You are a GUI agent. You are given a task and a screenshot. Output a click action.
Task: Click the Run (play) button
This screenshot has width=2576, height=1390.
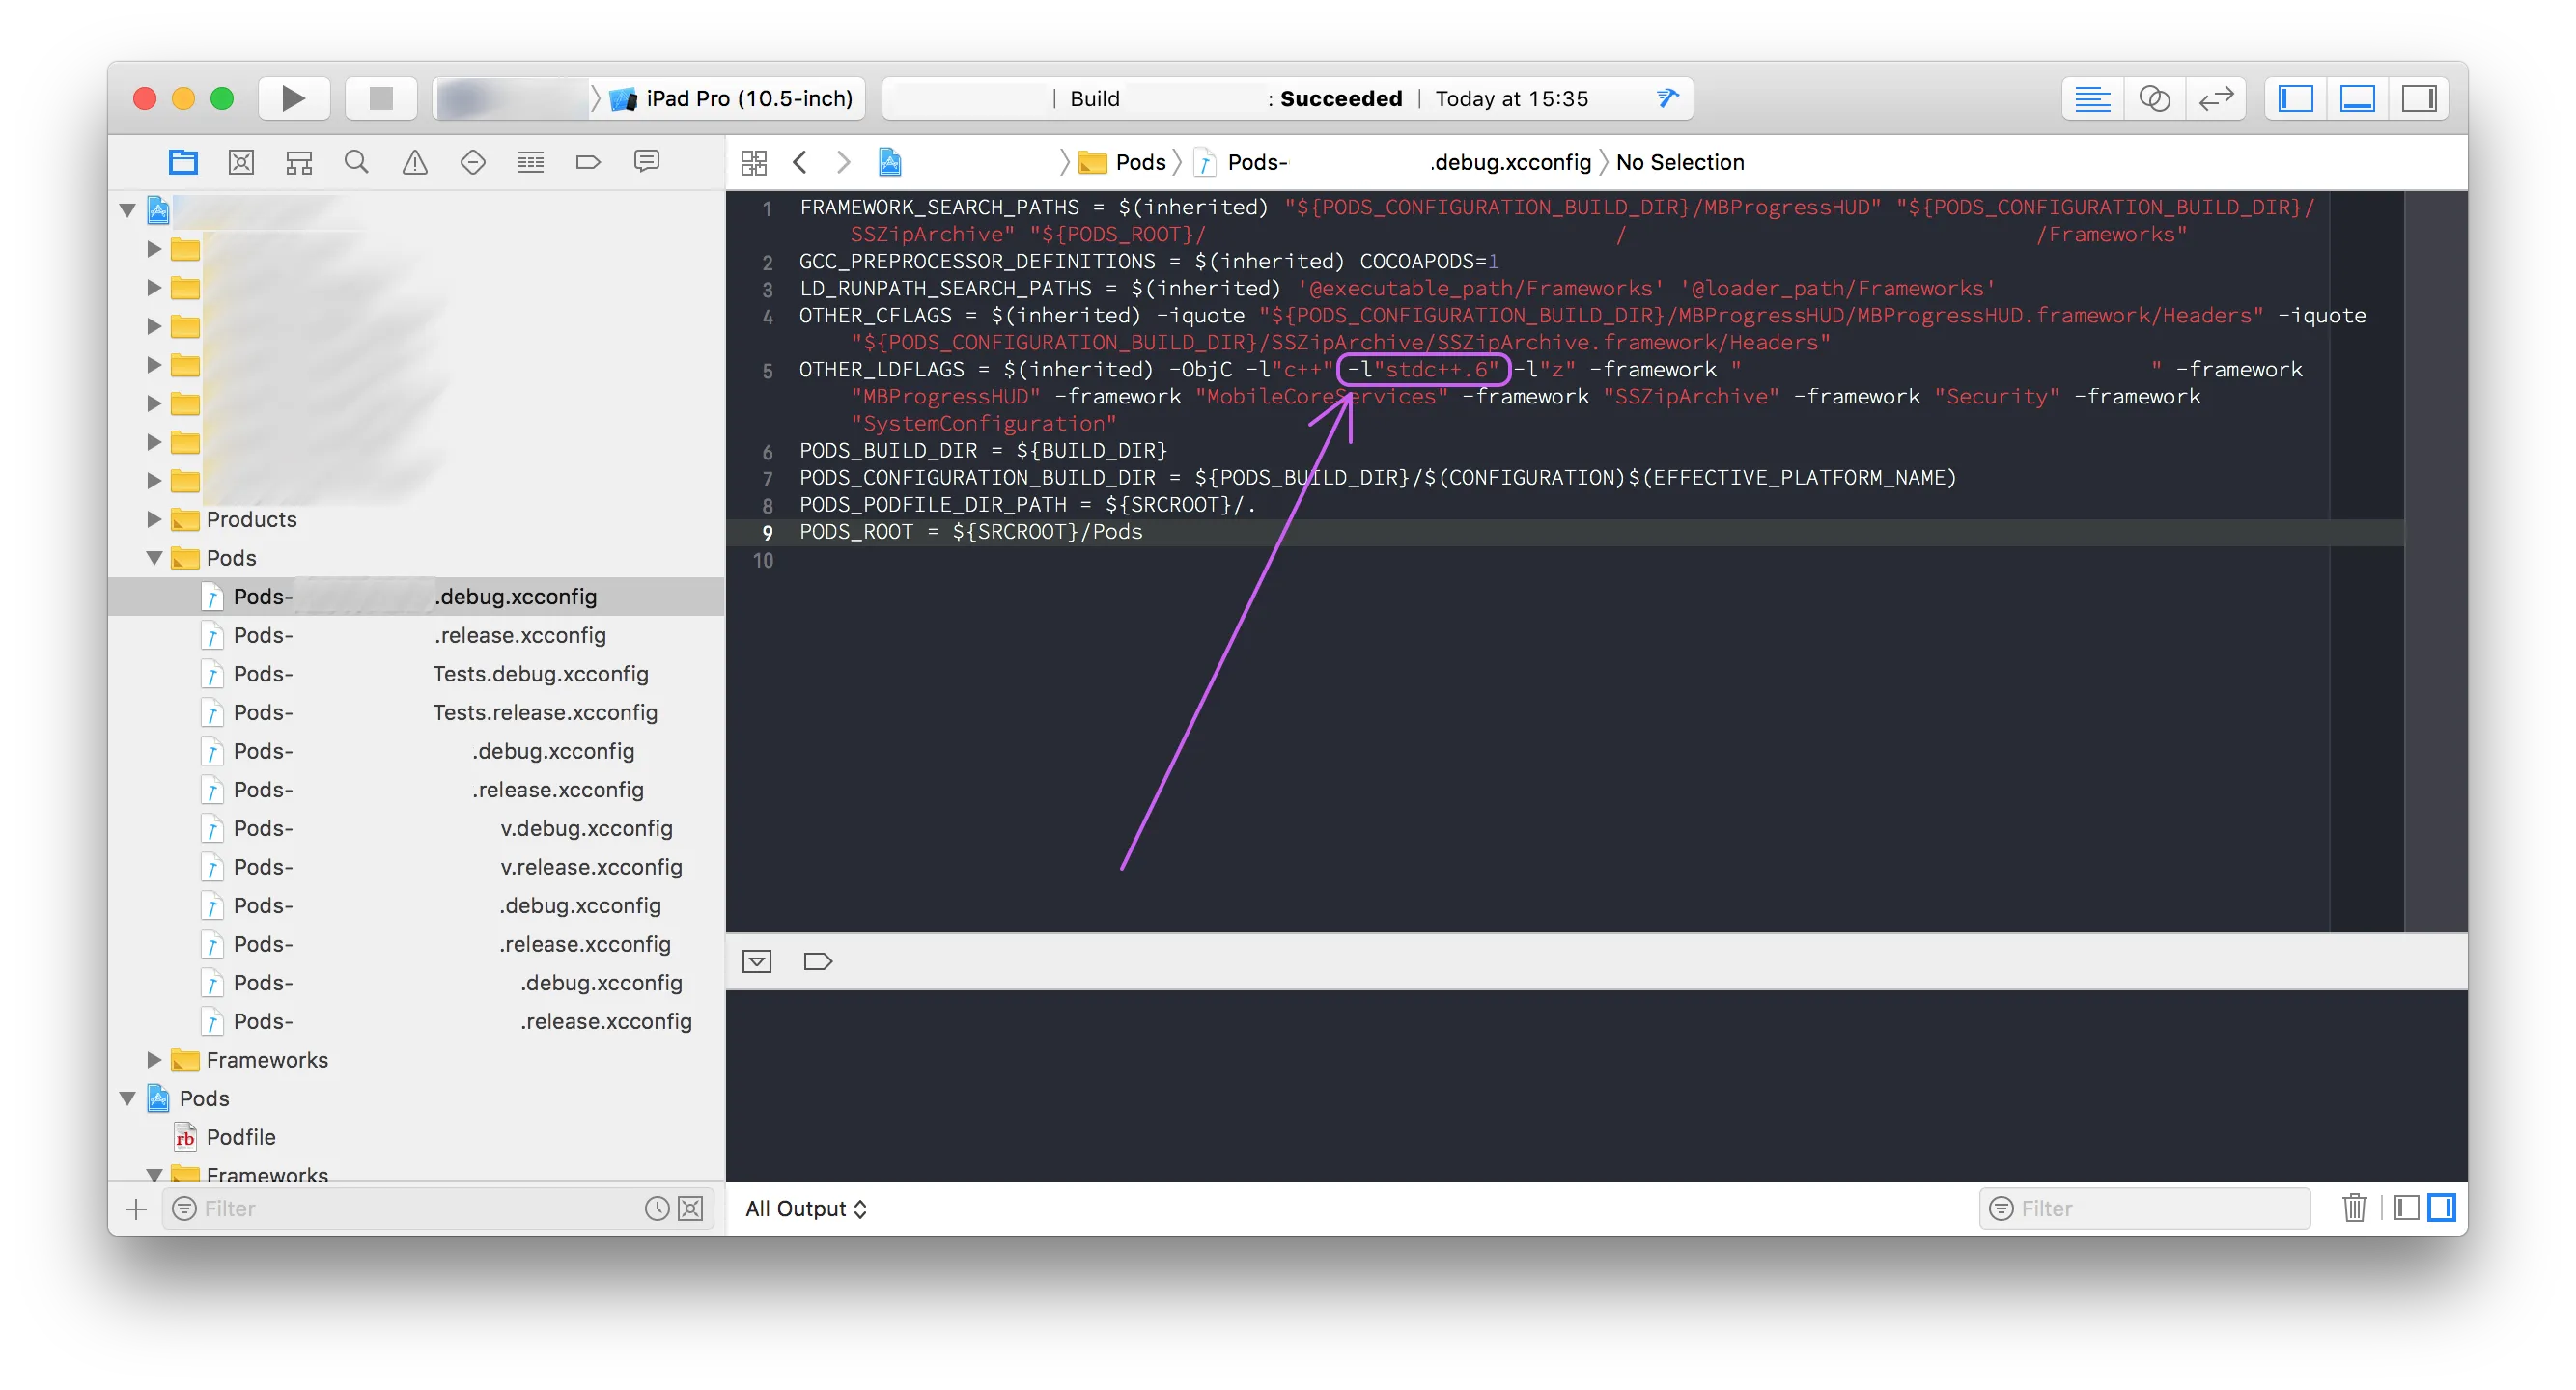click(293, 98)
